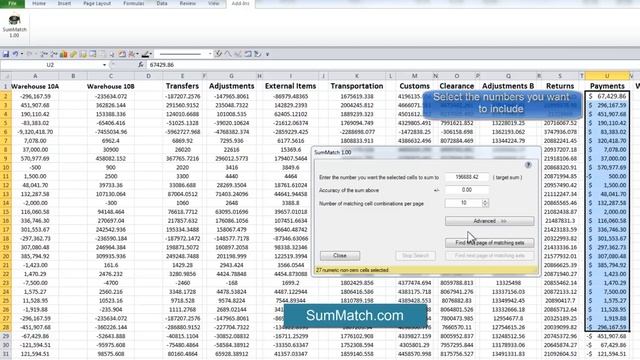
Task: Click cell A8 showing 37,000.00
Action: click(x=35, y=150)
